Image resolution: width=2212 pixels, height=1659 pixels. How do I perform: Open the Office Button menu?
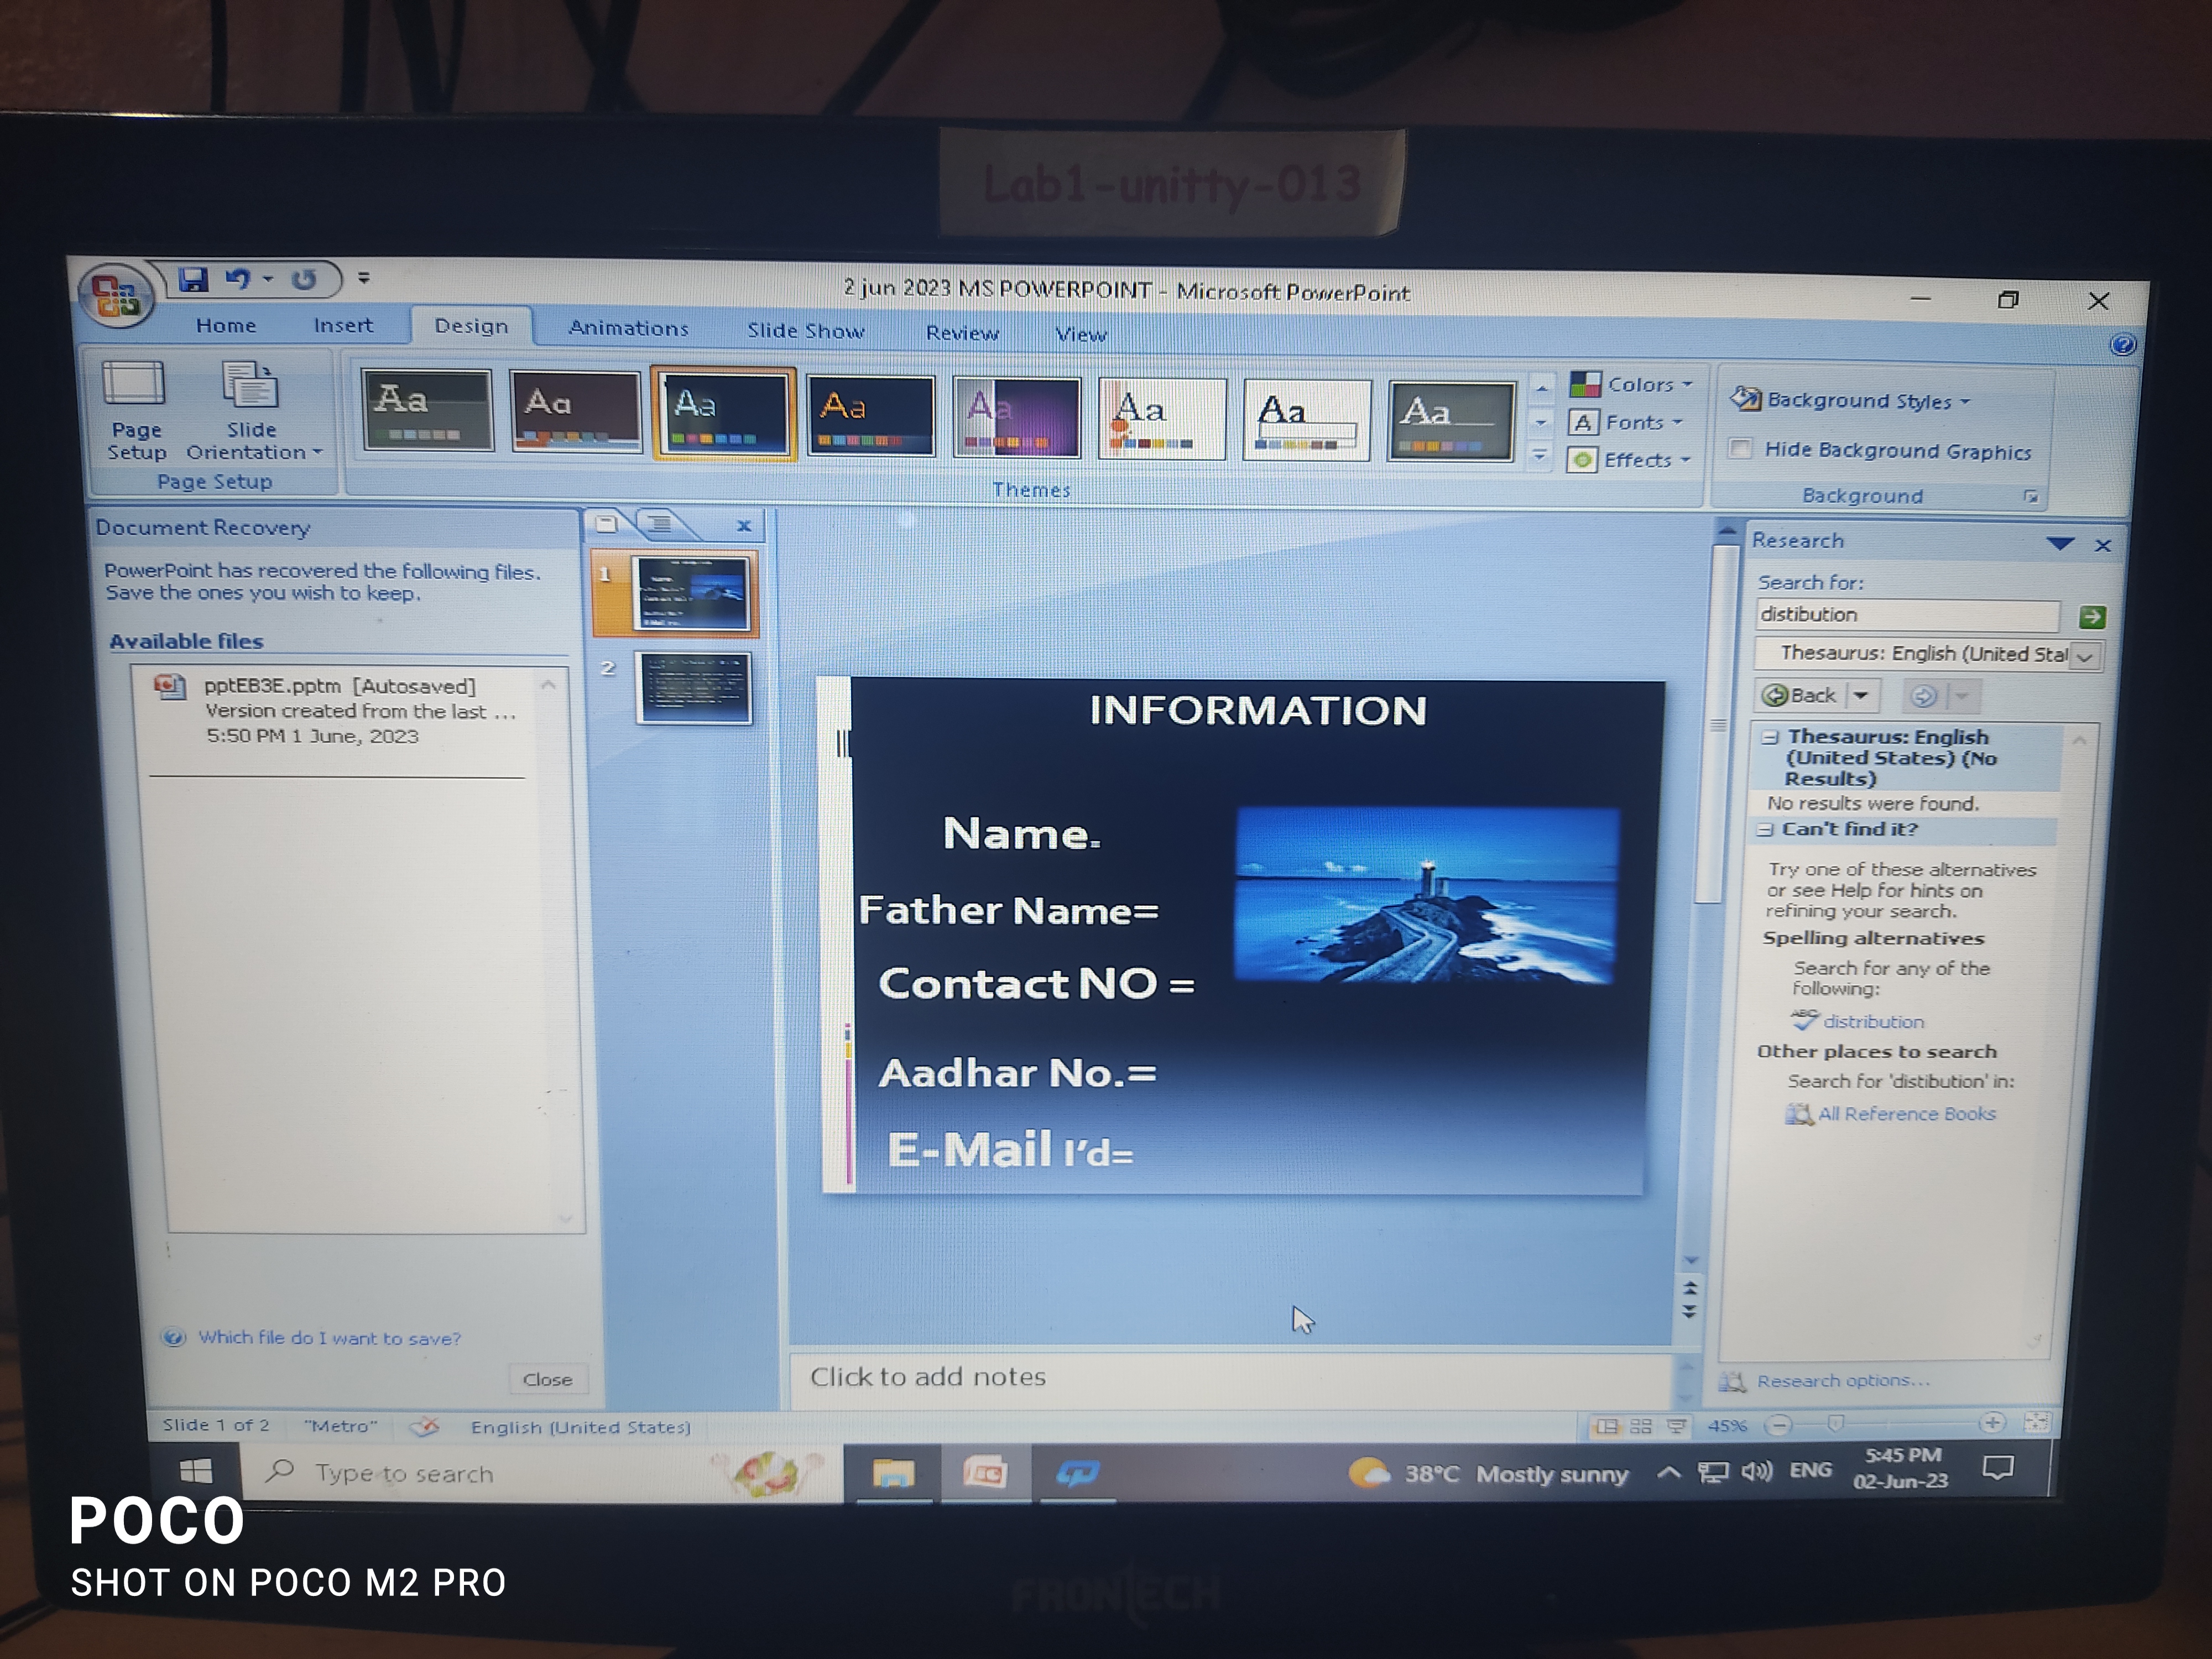point(115,295)
